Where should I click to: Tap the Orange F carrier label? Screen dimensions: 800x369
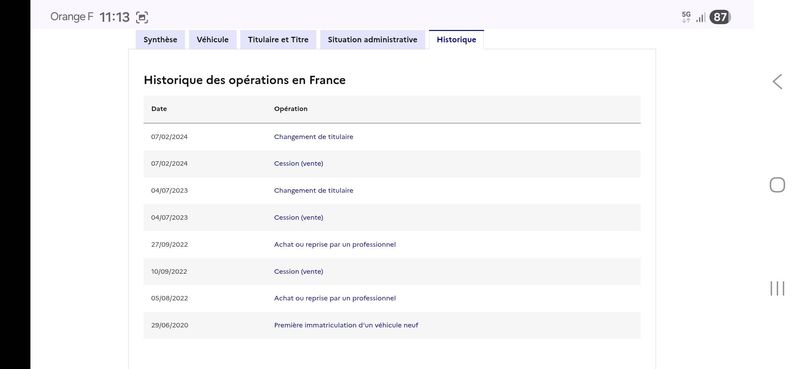71,17
